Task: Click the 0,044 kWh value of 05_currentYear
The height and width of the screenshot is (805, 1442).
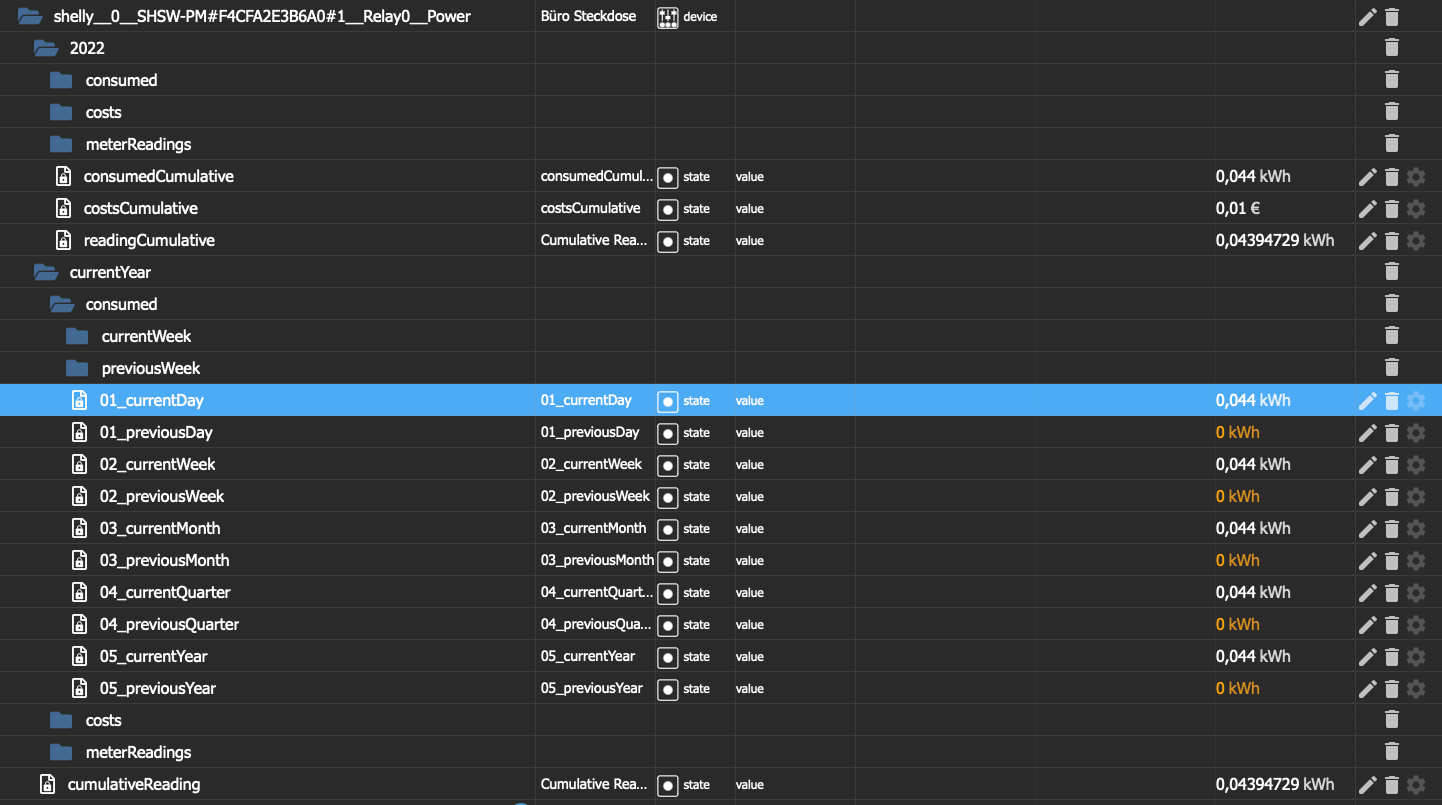Action: (x=1253, y=656)
